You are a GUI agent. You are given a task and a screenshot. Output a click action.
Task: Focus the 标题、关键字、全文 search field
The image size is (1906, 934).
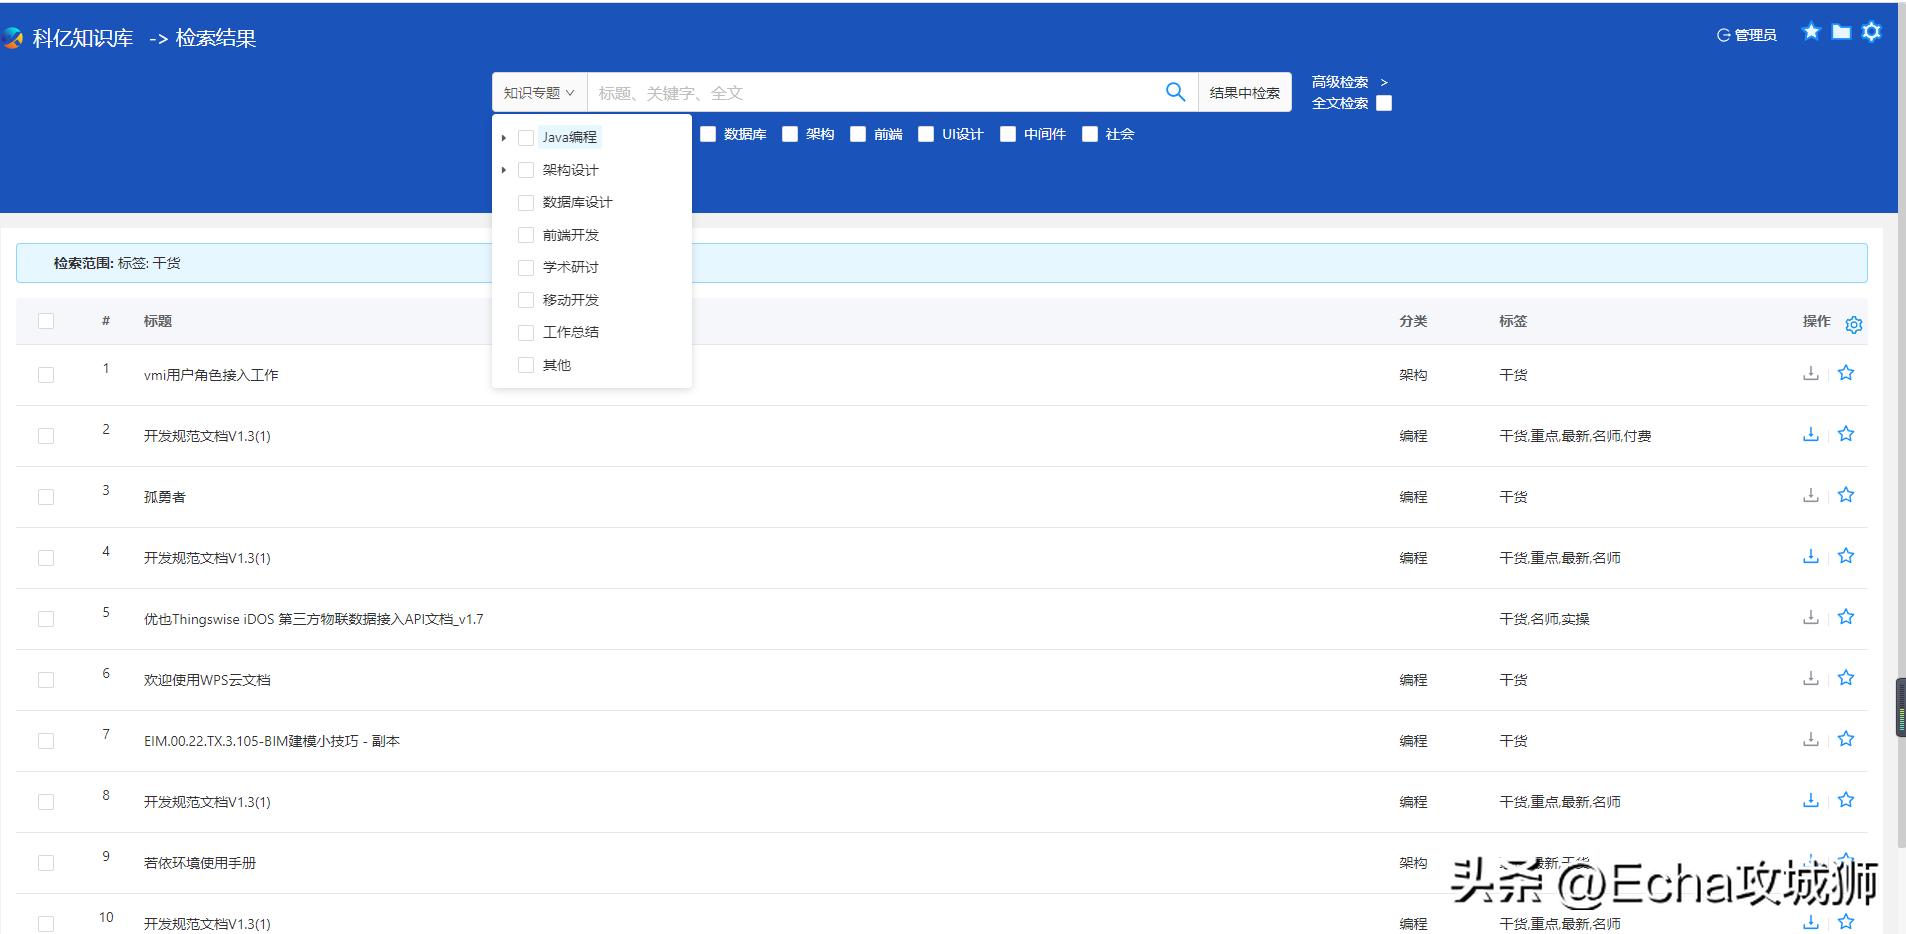point(870,93)
